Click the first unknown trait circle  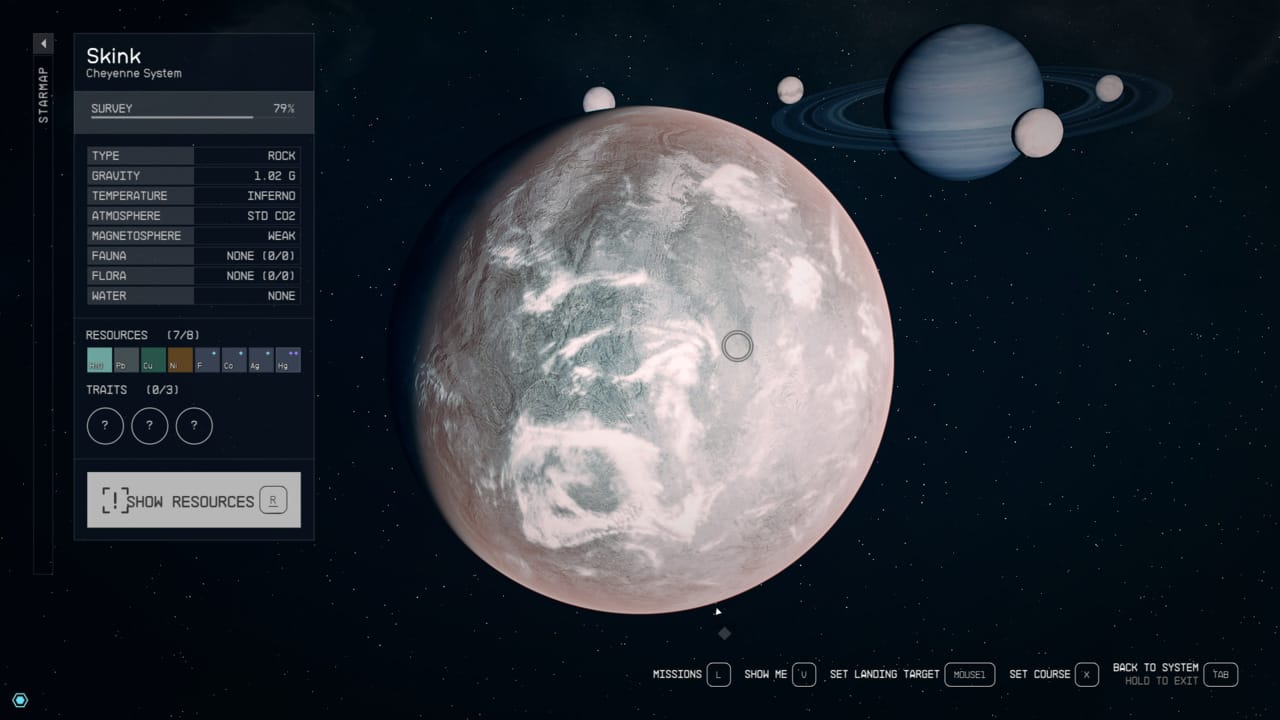click(x=105, y=426)
